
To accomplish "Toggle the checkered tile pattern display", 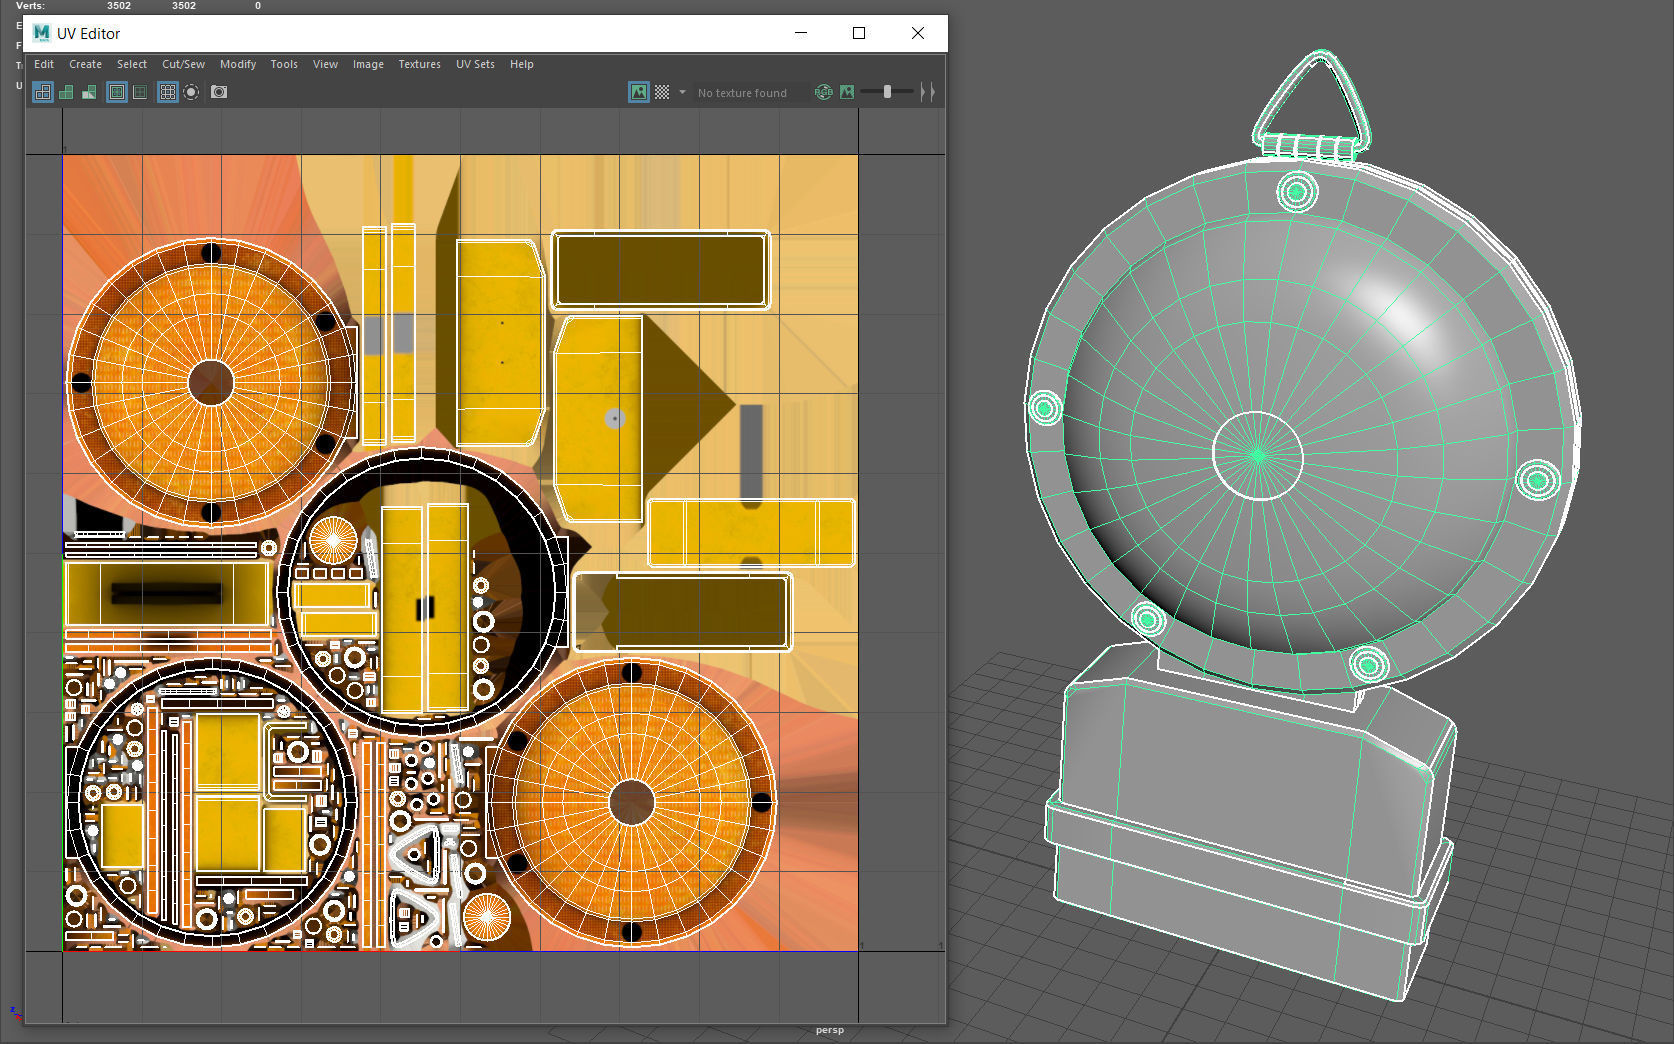I will coord(662,92).
